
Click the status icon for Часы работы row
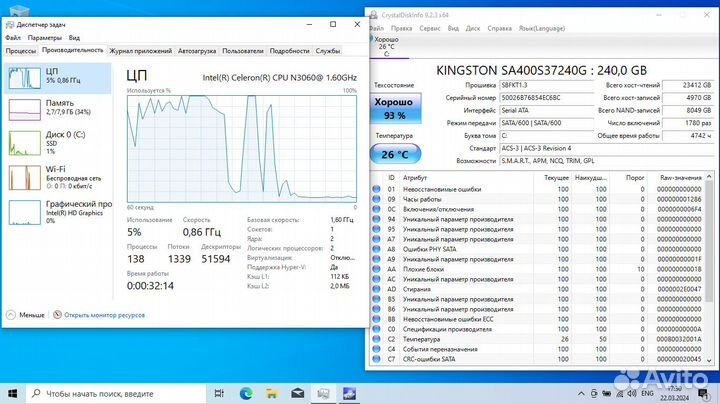377,199
